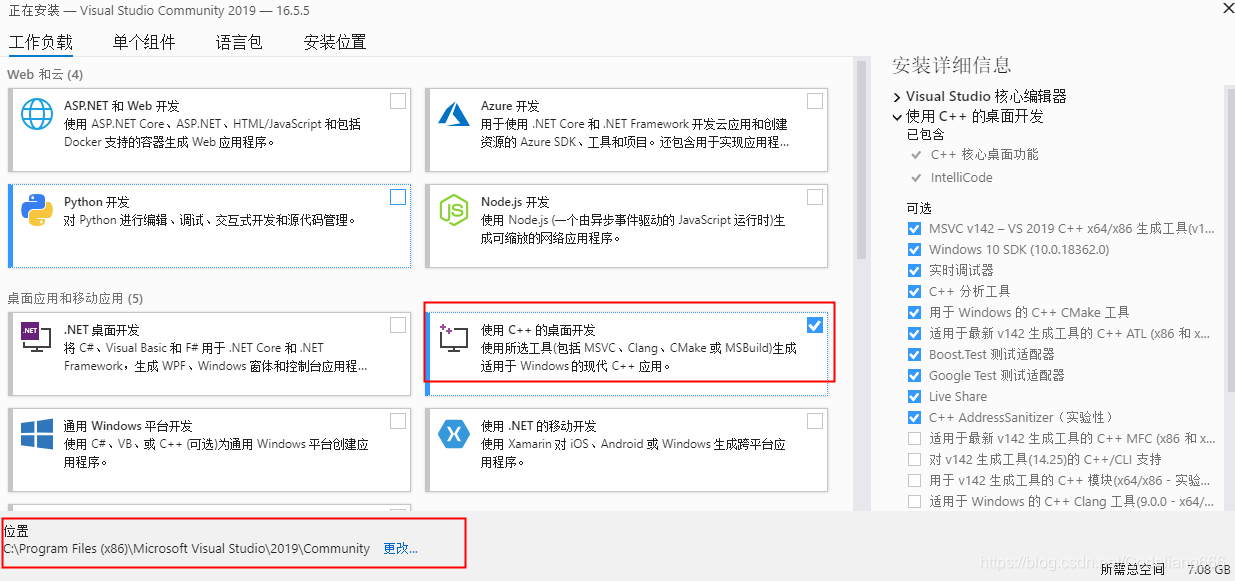
Task: Click the 更改... location link
Action: coord(401,549)
